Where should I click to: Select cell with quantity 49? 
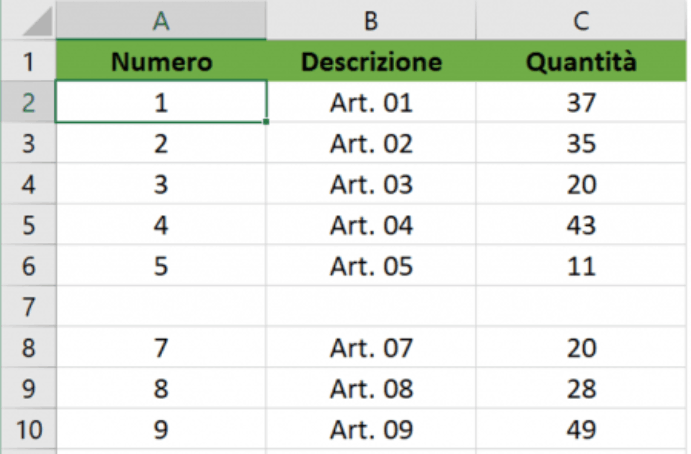point(581,429)
